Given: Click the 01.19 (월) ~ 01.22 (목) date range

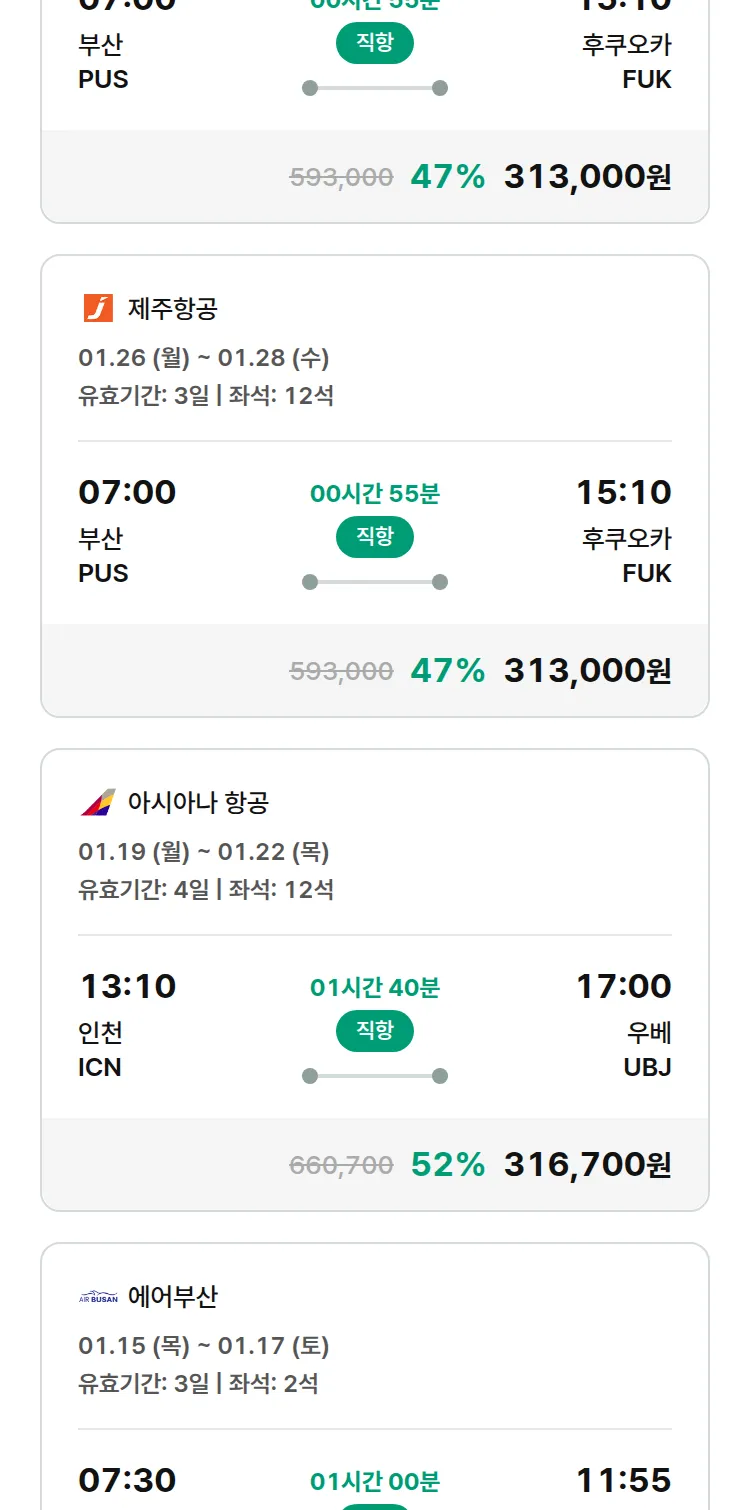Looking at the screenshot, I should [204, 852].
